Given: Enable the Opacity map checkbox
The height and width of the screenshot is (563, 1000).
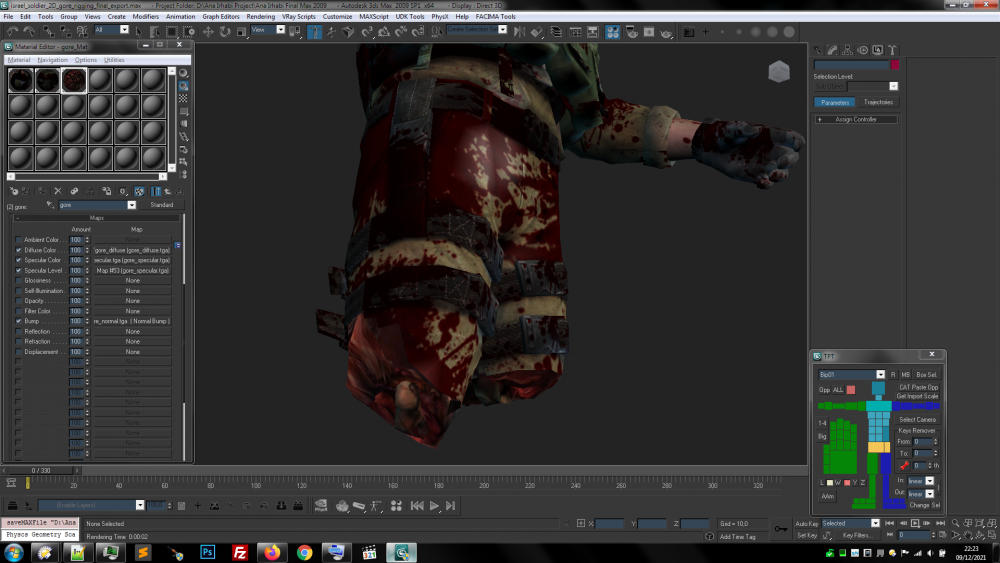Looking at the screenshot, I should pos(18,301).
